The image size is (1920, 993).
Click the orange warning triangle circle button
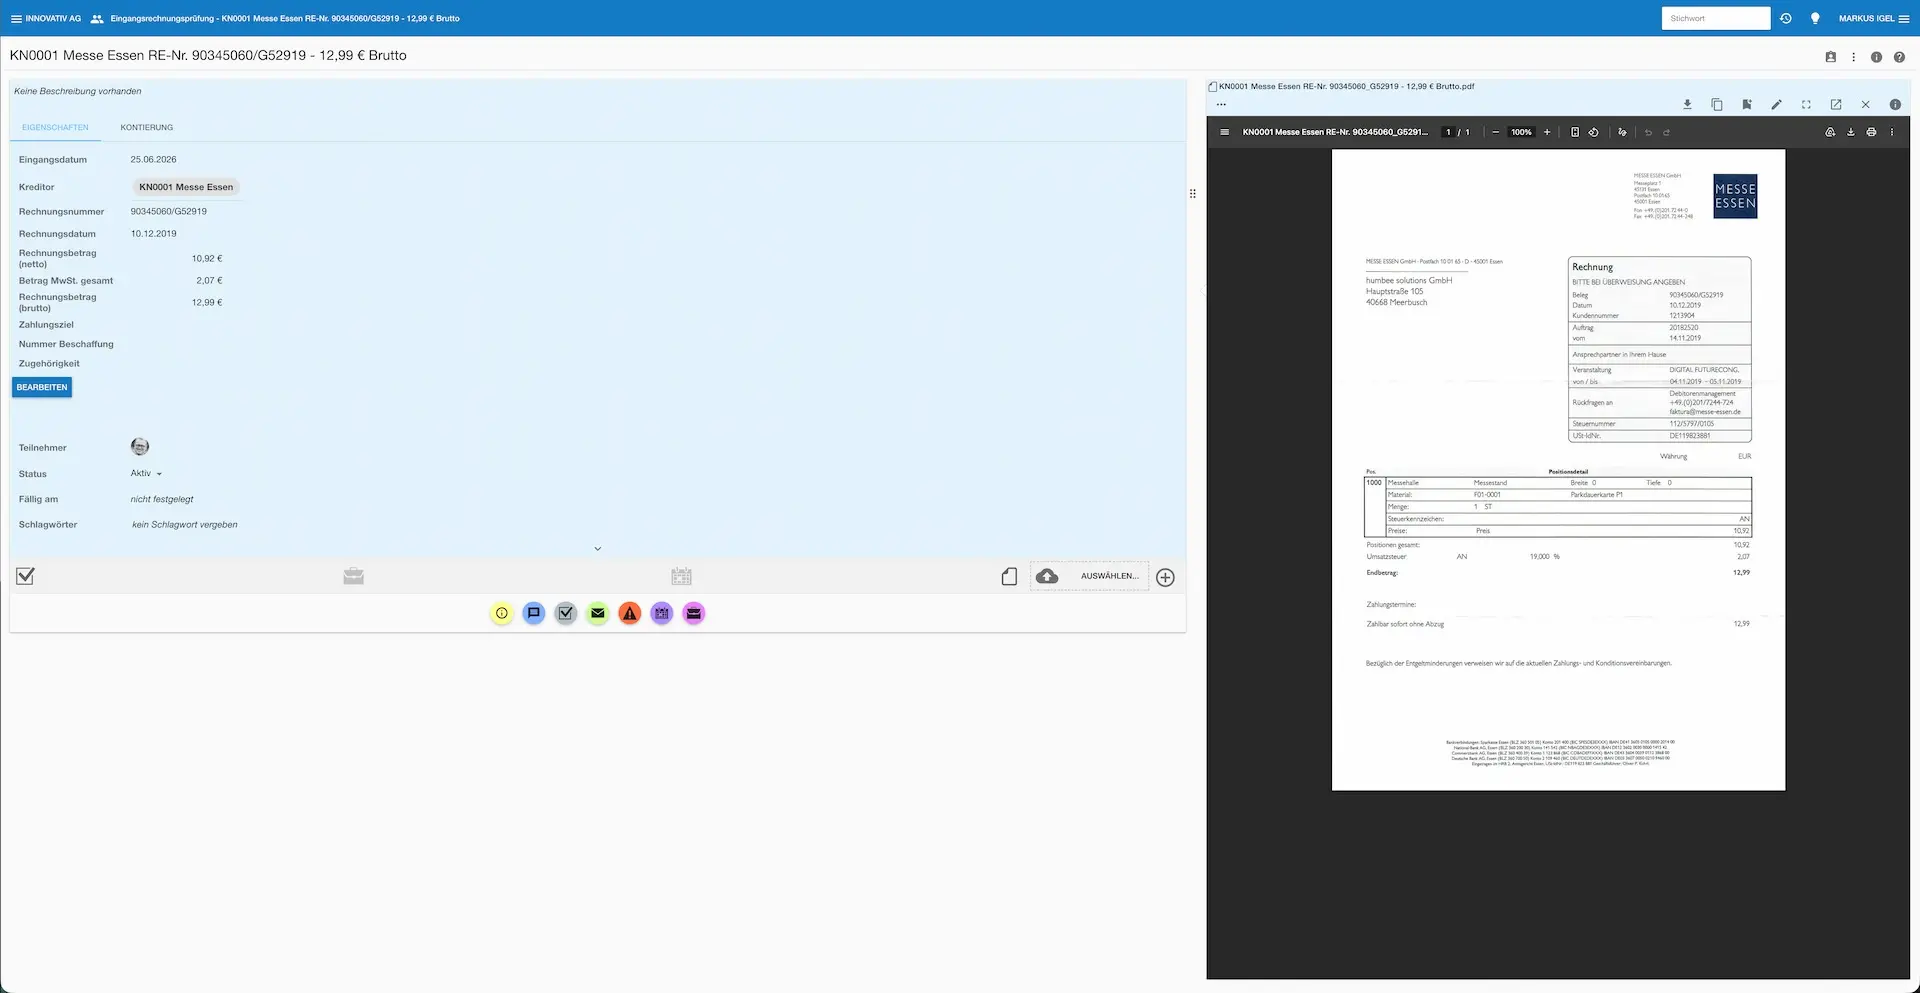[x=630, y=613]
